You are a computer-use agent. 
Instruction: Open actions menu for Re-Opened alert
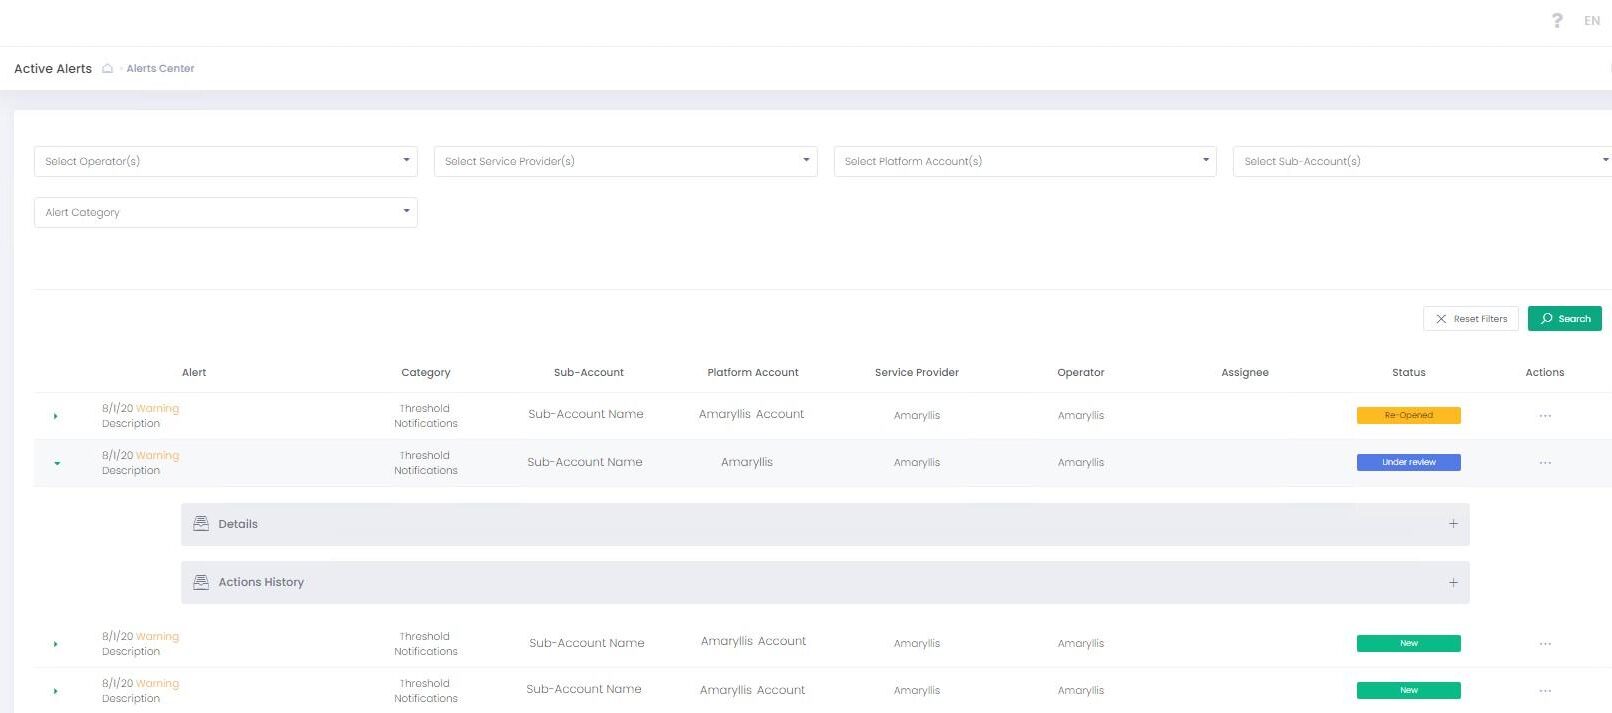tap(1545, 416)
